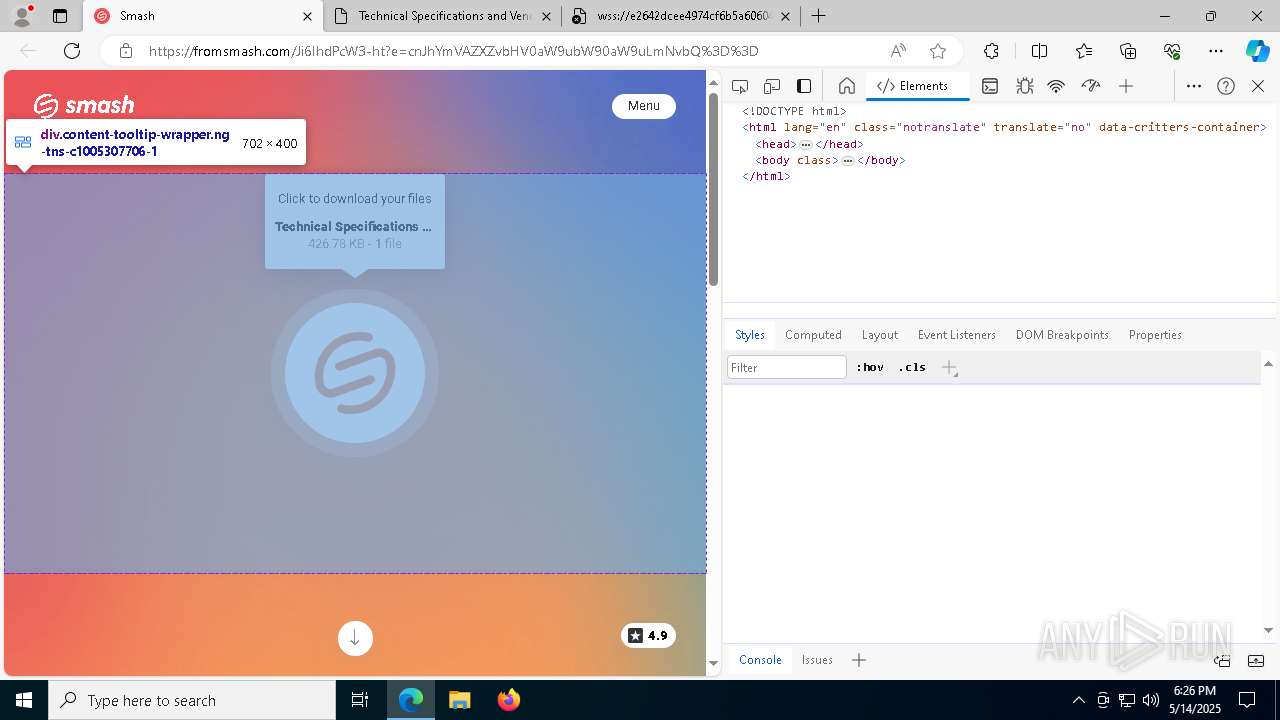Open DevTools customize three-dot menu
Screen dimensions: 1280x720
(1194, 86)
